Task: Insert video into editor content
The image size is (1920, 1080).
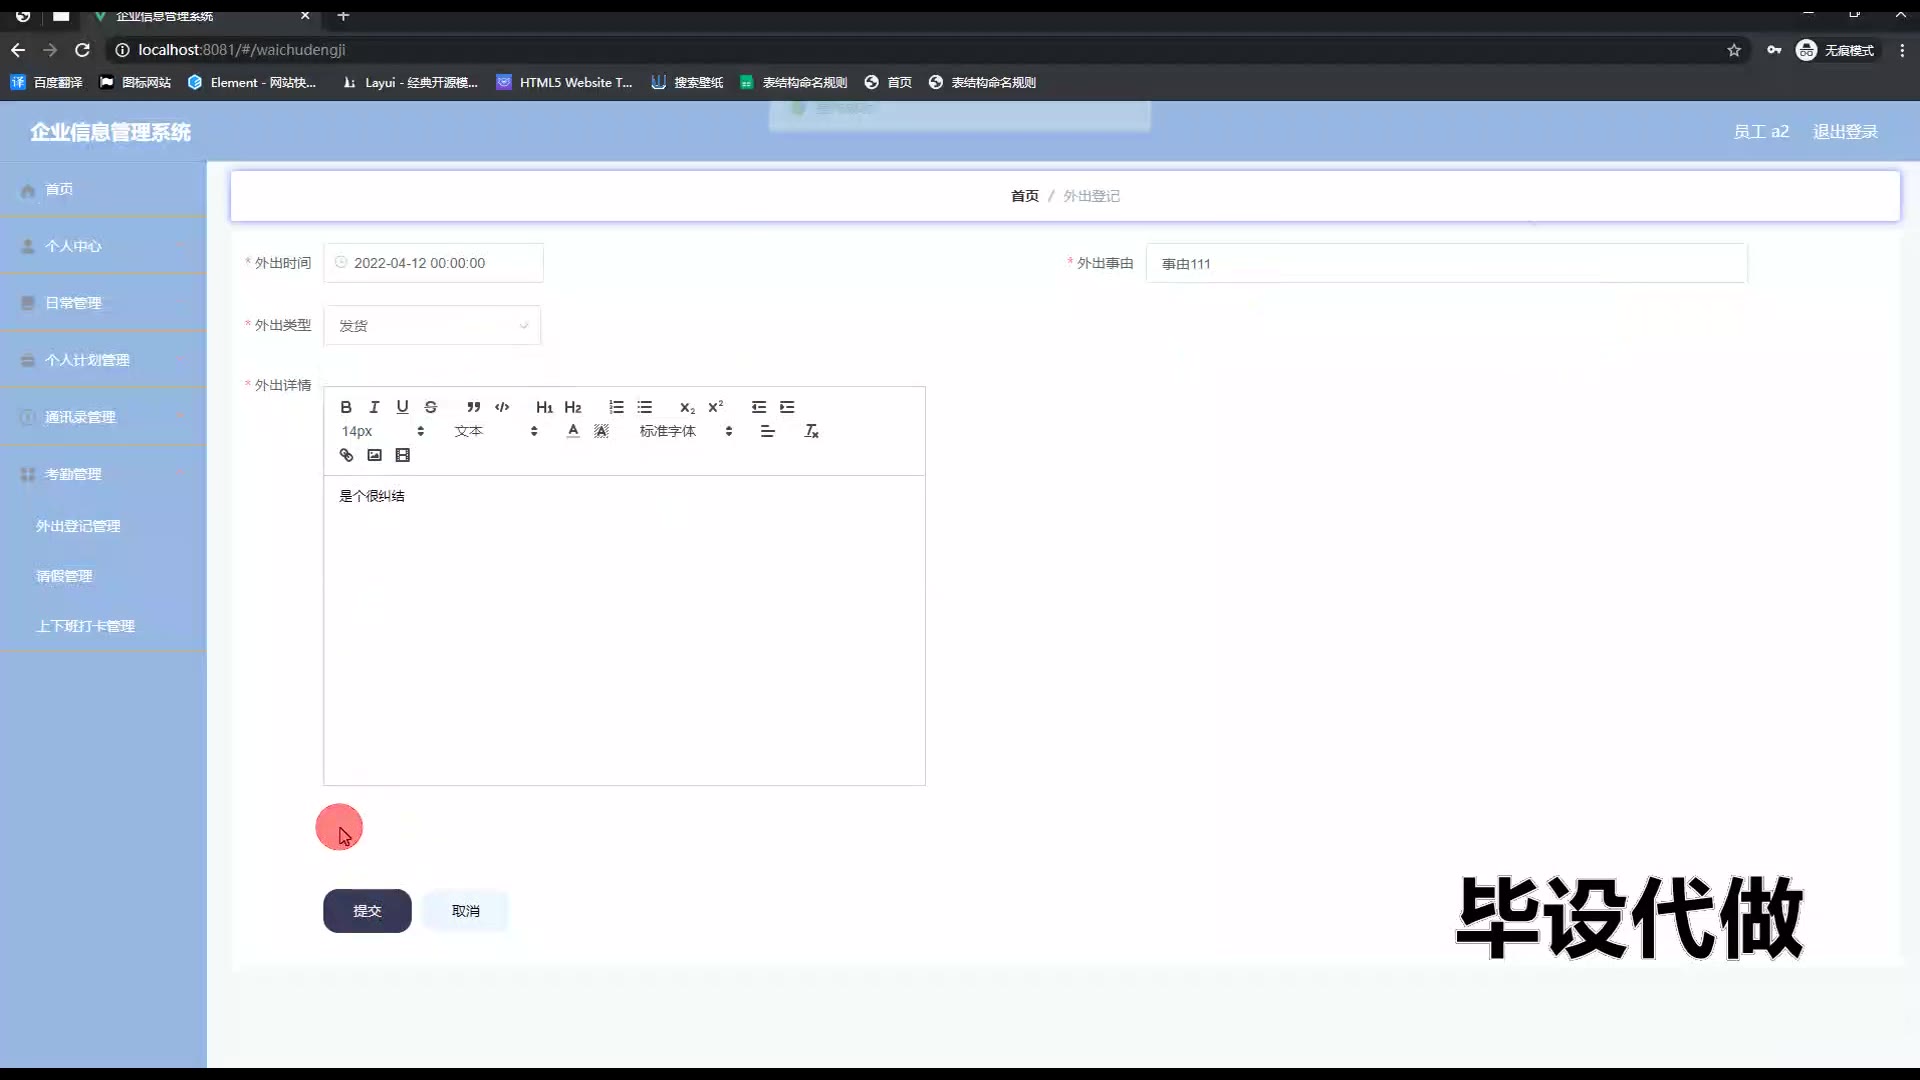Action: pos(403,455)
